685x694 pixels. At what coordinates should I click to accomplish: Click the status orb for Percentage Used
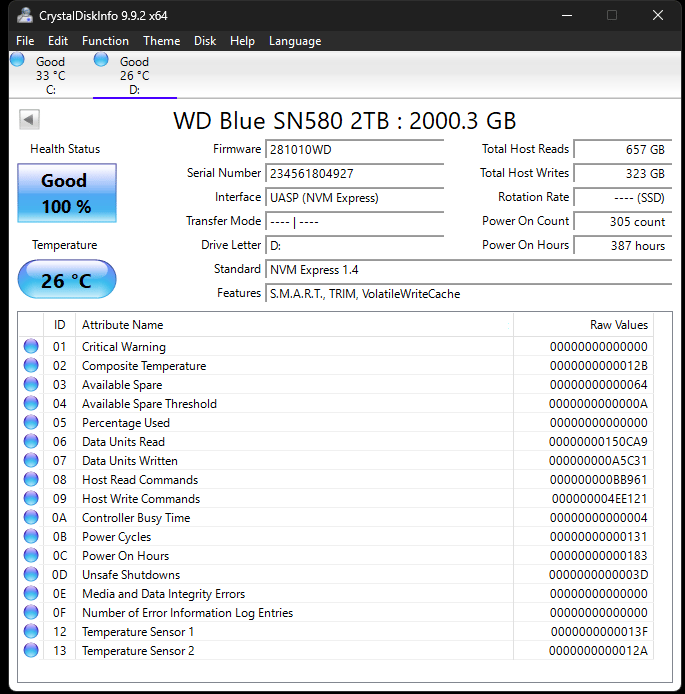(31, 422)
